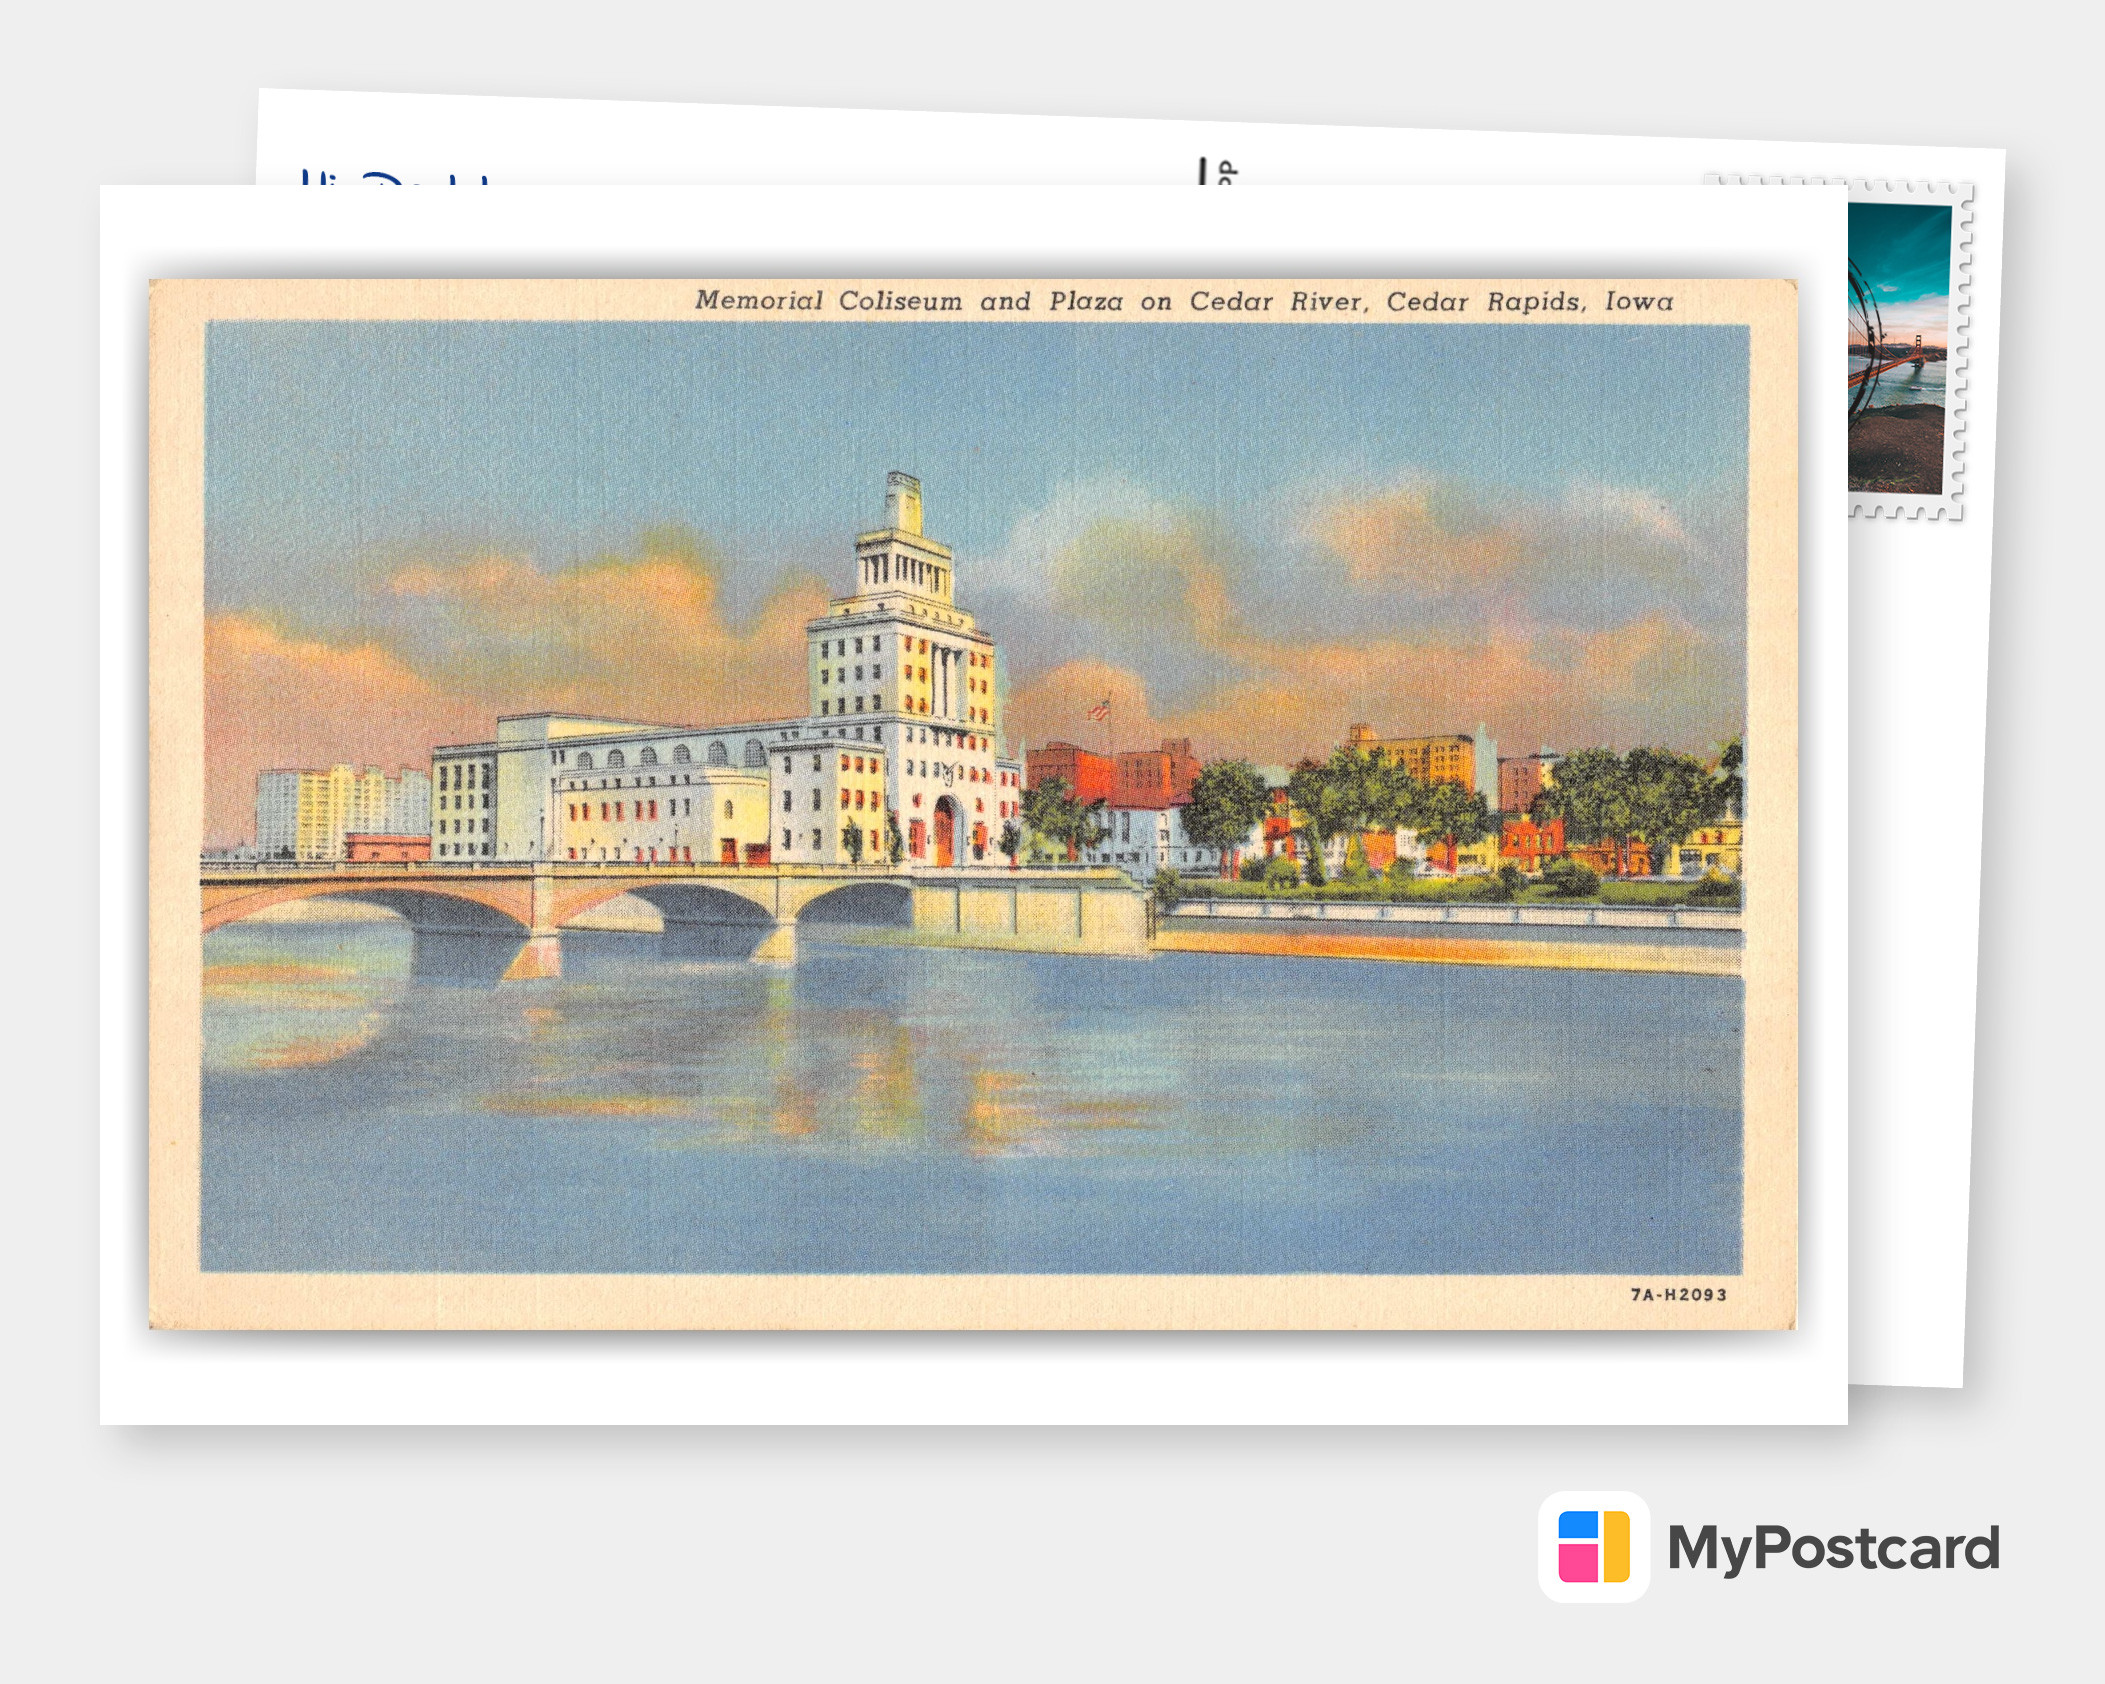Open the vintage Cedar Rapids postcard front image
This screenshot has height=1684, width=2105.
[x=972, y=804]
